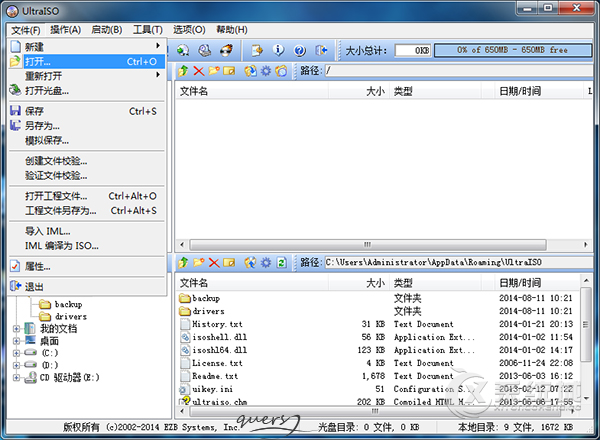Click the red X delete icon in image toolbar
Viewport: 600px width, 440px height.
click(x=199, y=71)
